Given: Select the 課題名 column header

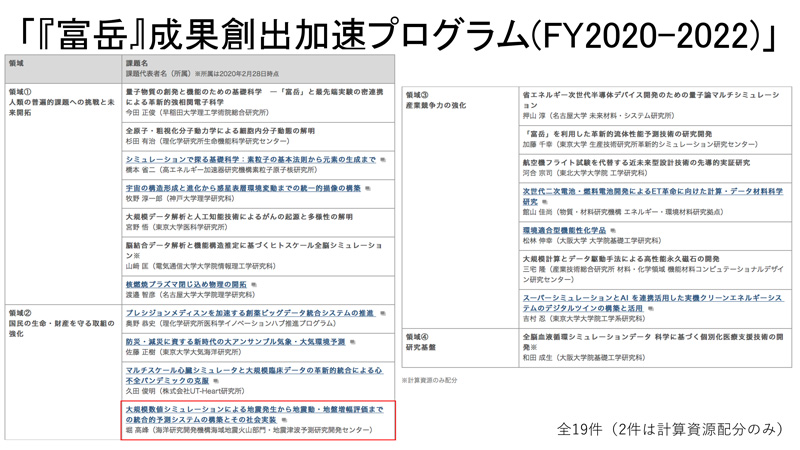Looking at the screenshot, I should [x=258, y=69].
